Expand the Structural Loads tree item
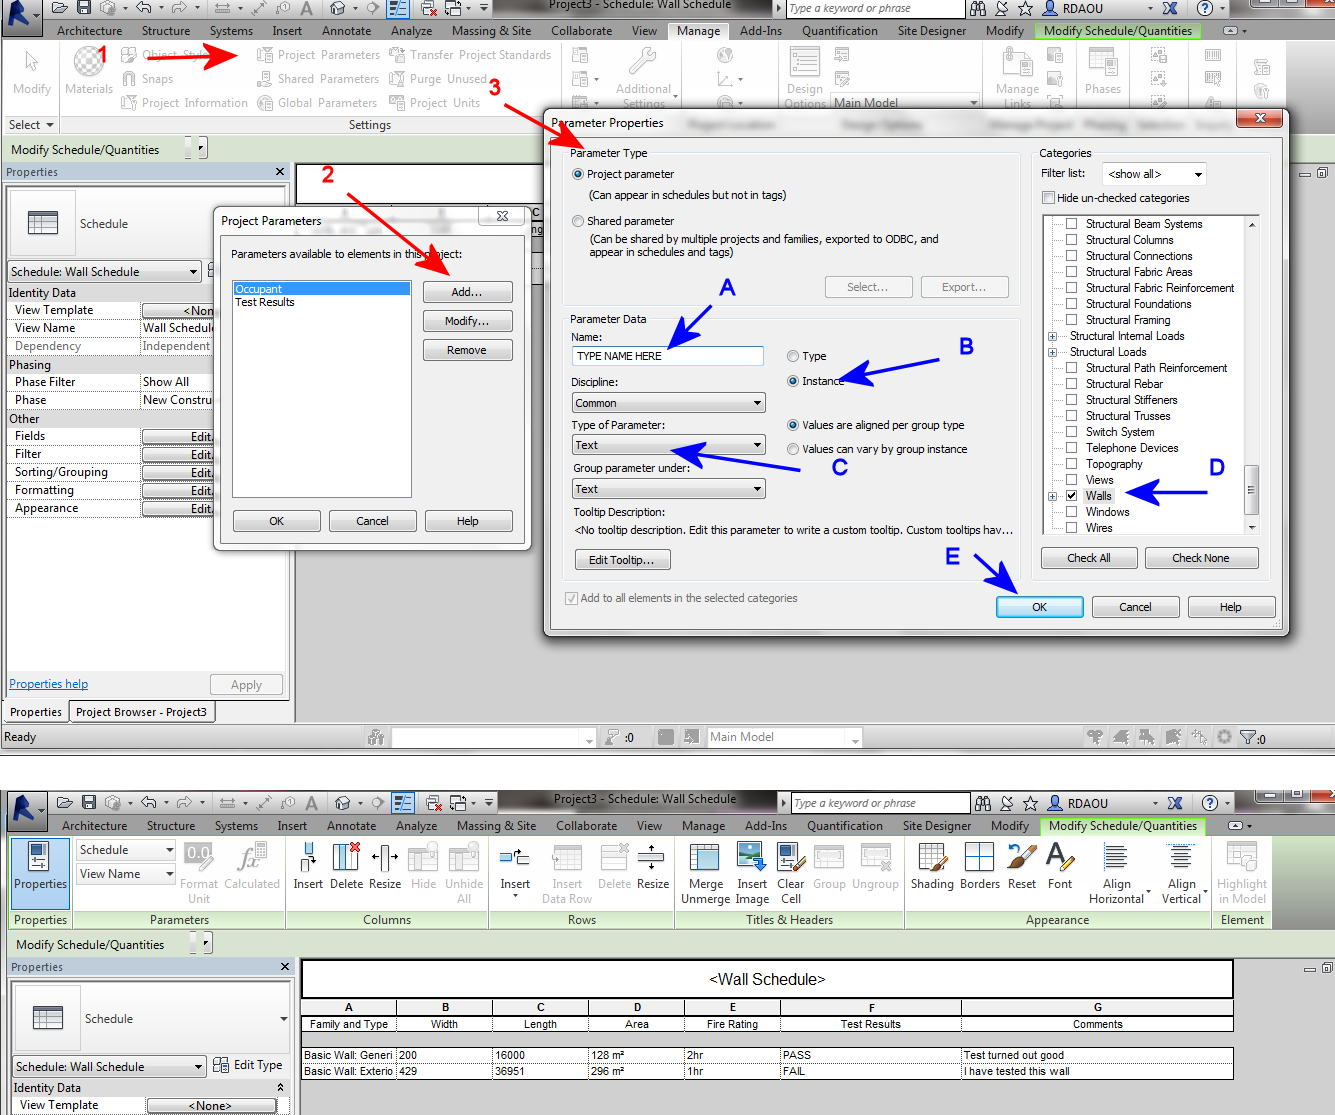The height and width of the screenshot is (1115, 1335). 1052,351
